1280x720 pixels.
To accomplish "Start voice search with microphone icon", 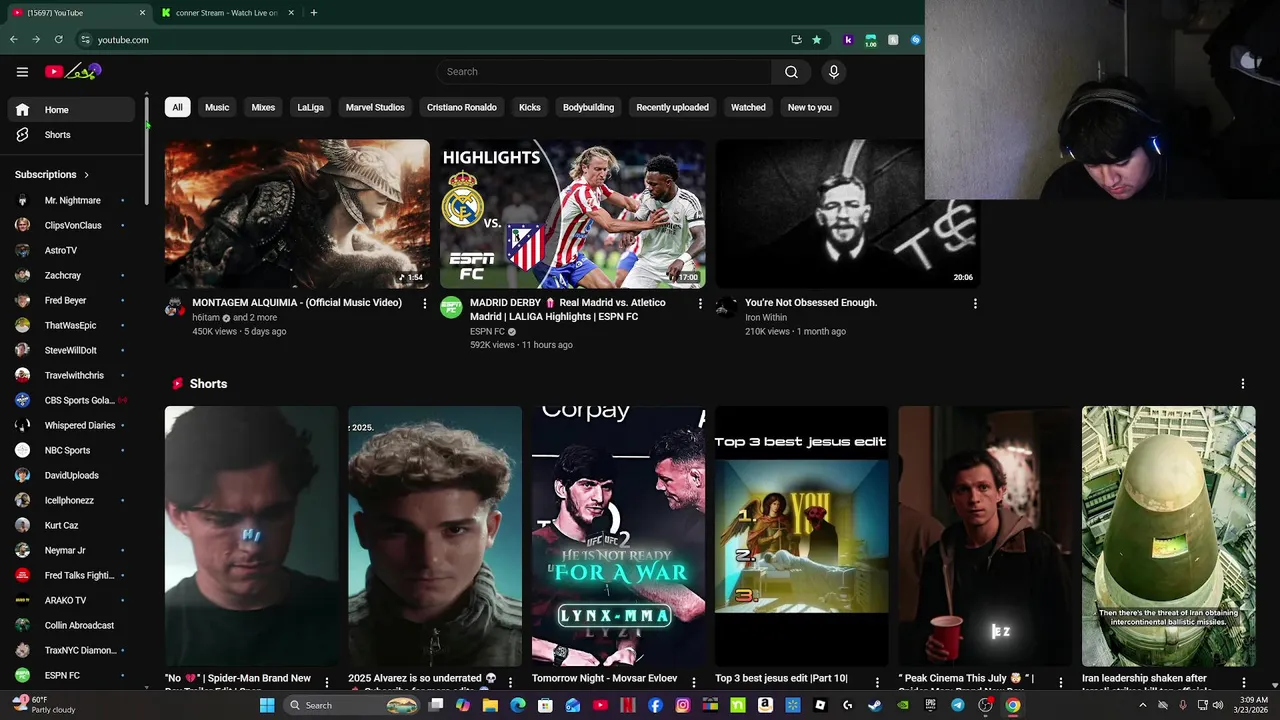I will pyautogui.click(x=833, y=72).
